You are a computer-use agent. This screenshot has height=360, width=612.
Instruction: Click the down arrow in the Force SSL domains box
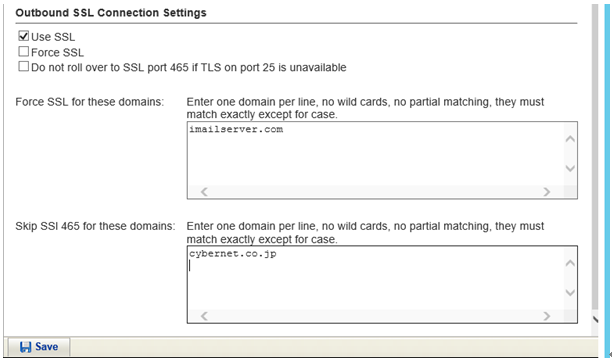[570, 168]
